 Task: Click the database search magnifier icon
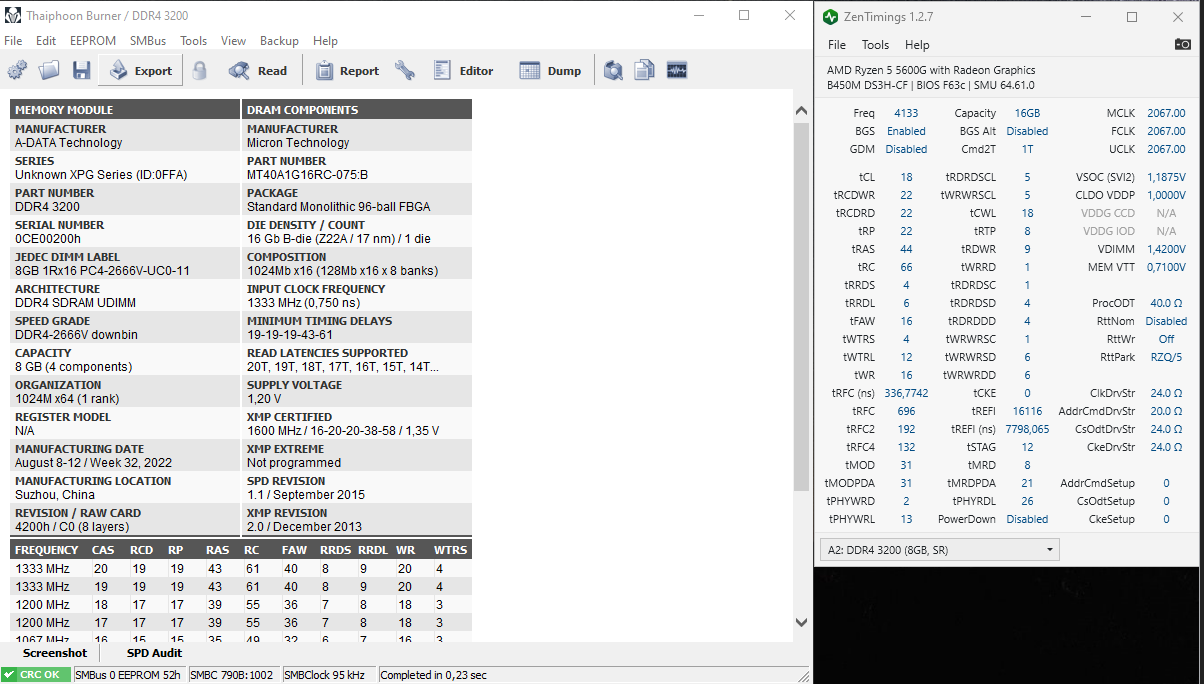click(x=613, y=70)
